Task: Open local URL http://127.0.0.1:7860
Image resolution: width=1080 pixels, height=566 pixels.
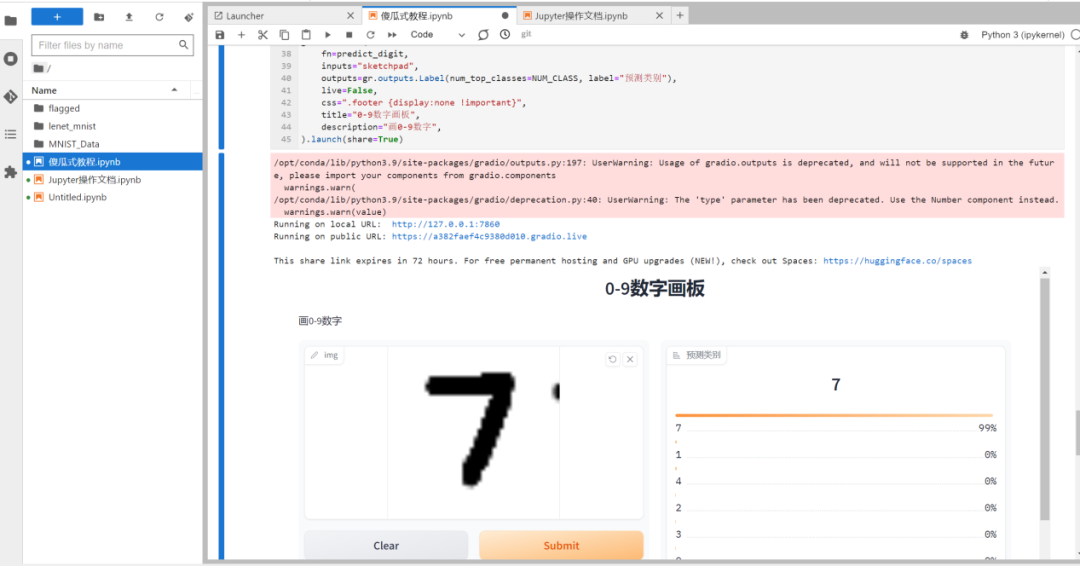Action: 446,224
